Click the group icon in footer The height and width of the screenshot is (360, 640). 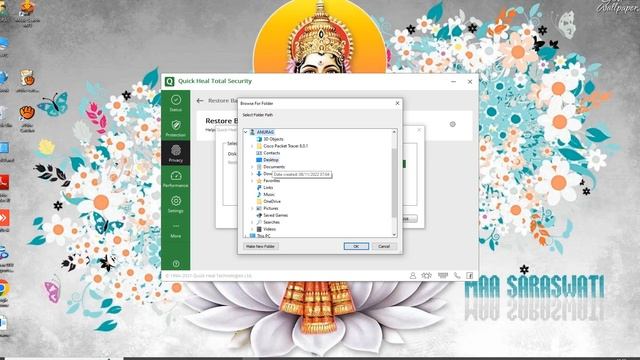point(427,276)
